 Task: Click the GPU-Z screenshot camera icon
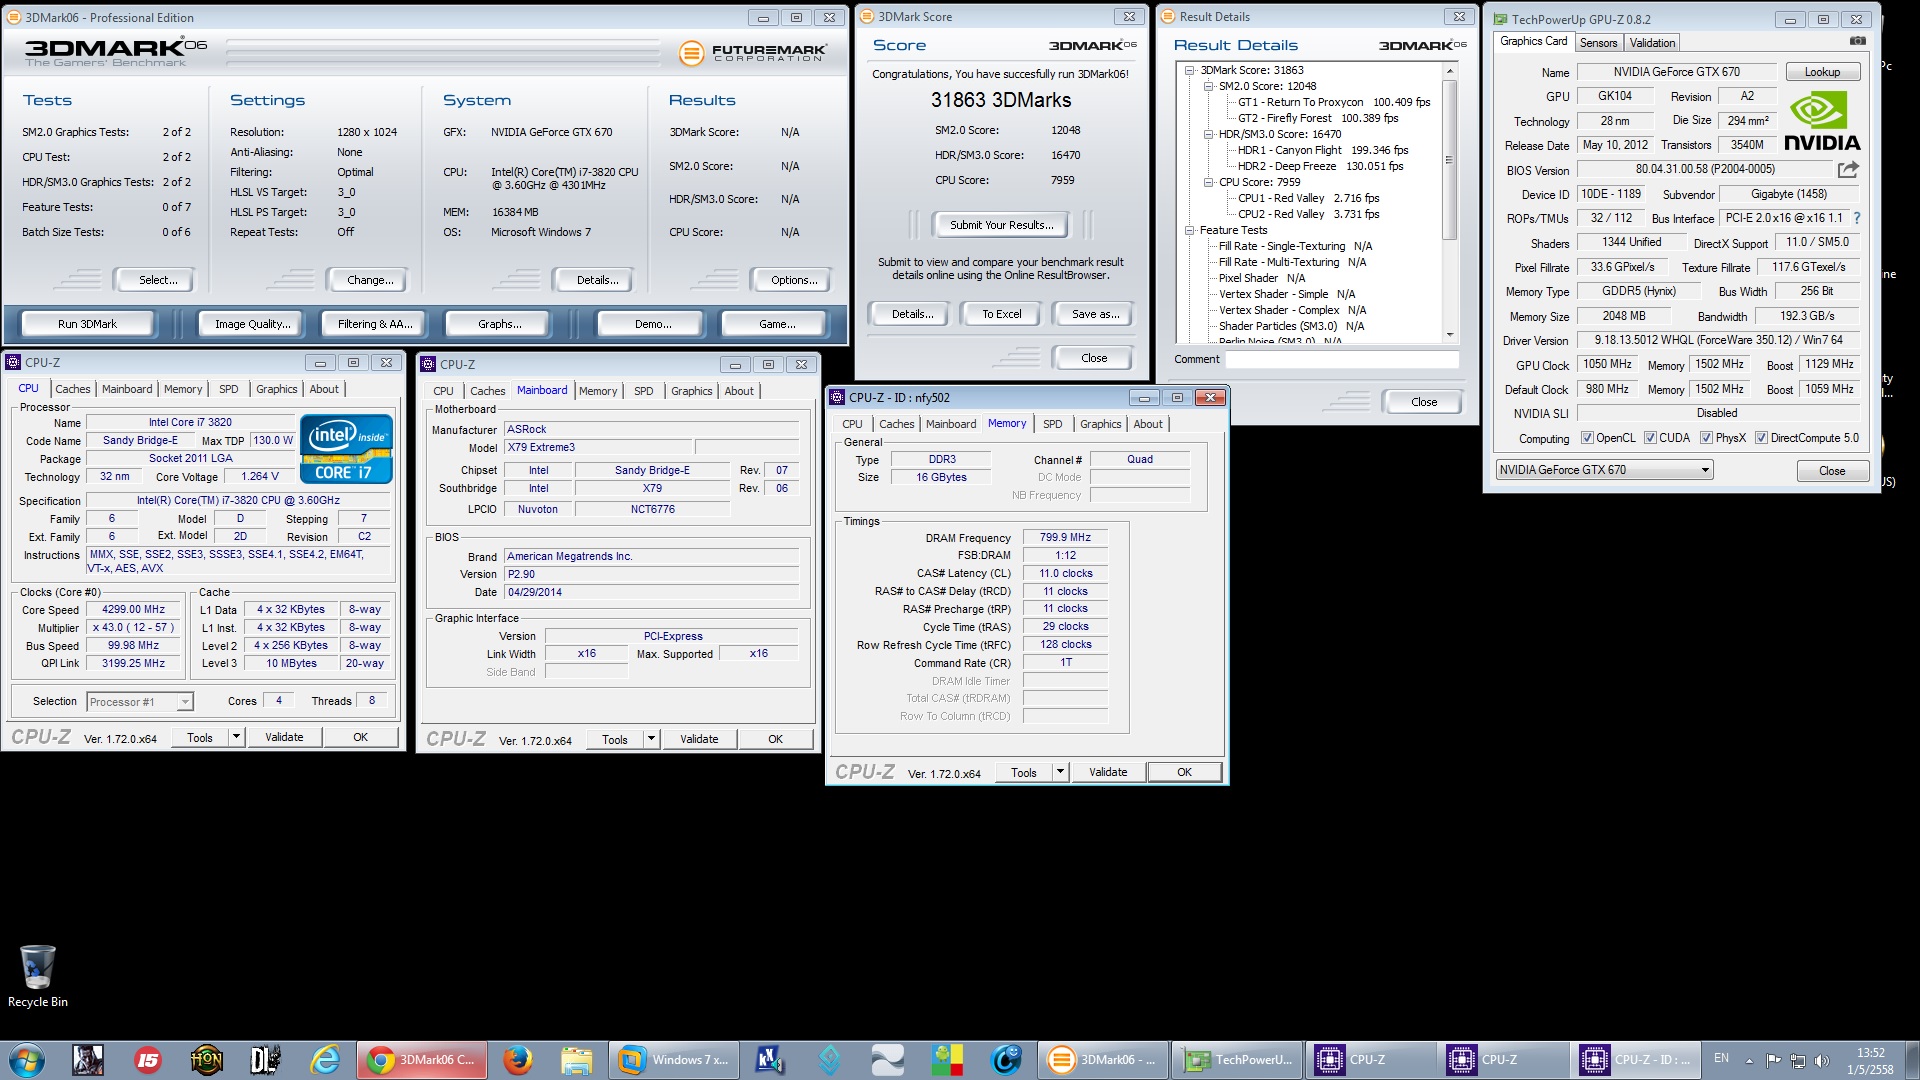[x=1857, y=41]
